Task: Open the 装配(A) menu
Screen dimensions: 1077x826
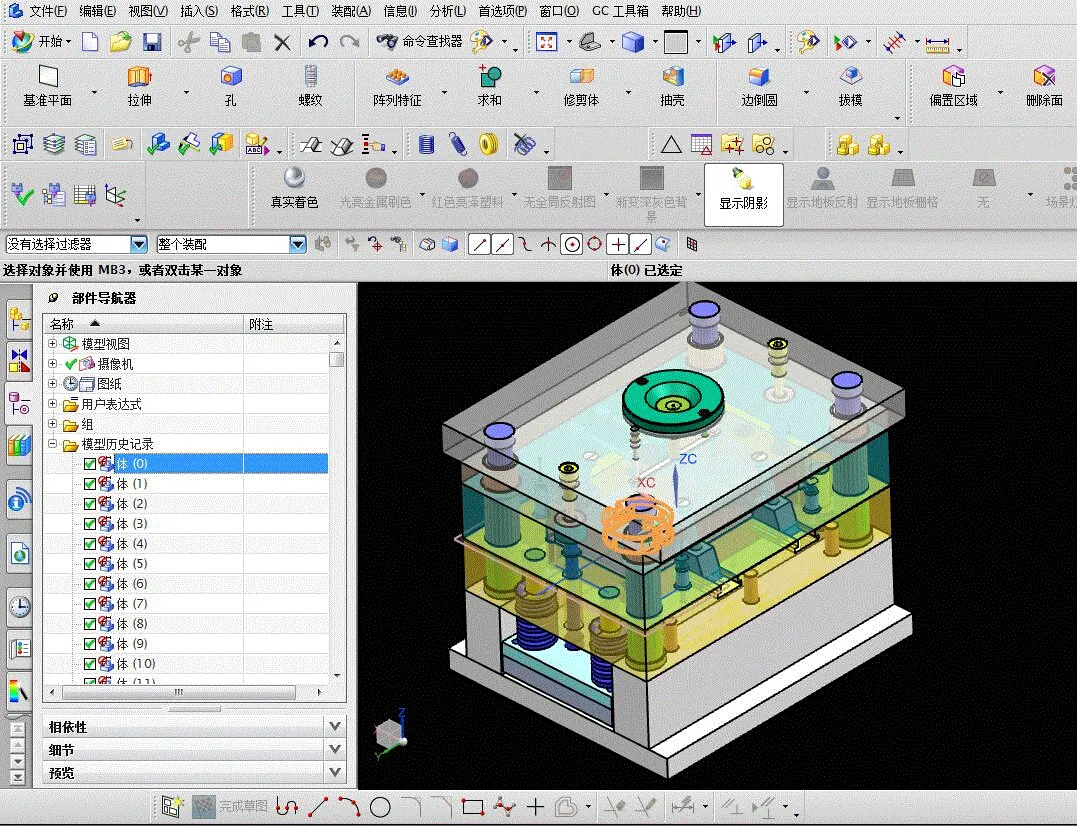Action: 351,11
